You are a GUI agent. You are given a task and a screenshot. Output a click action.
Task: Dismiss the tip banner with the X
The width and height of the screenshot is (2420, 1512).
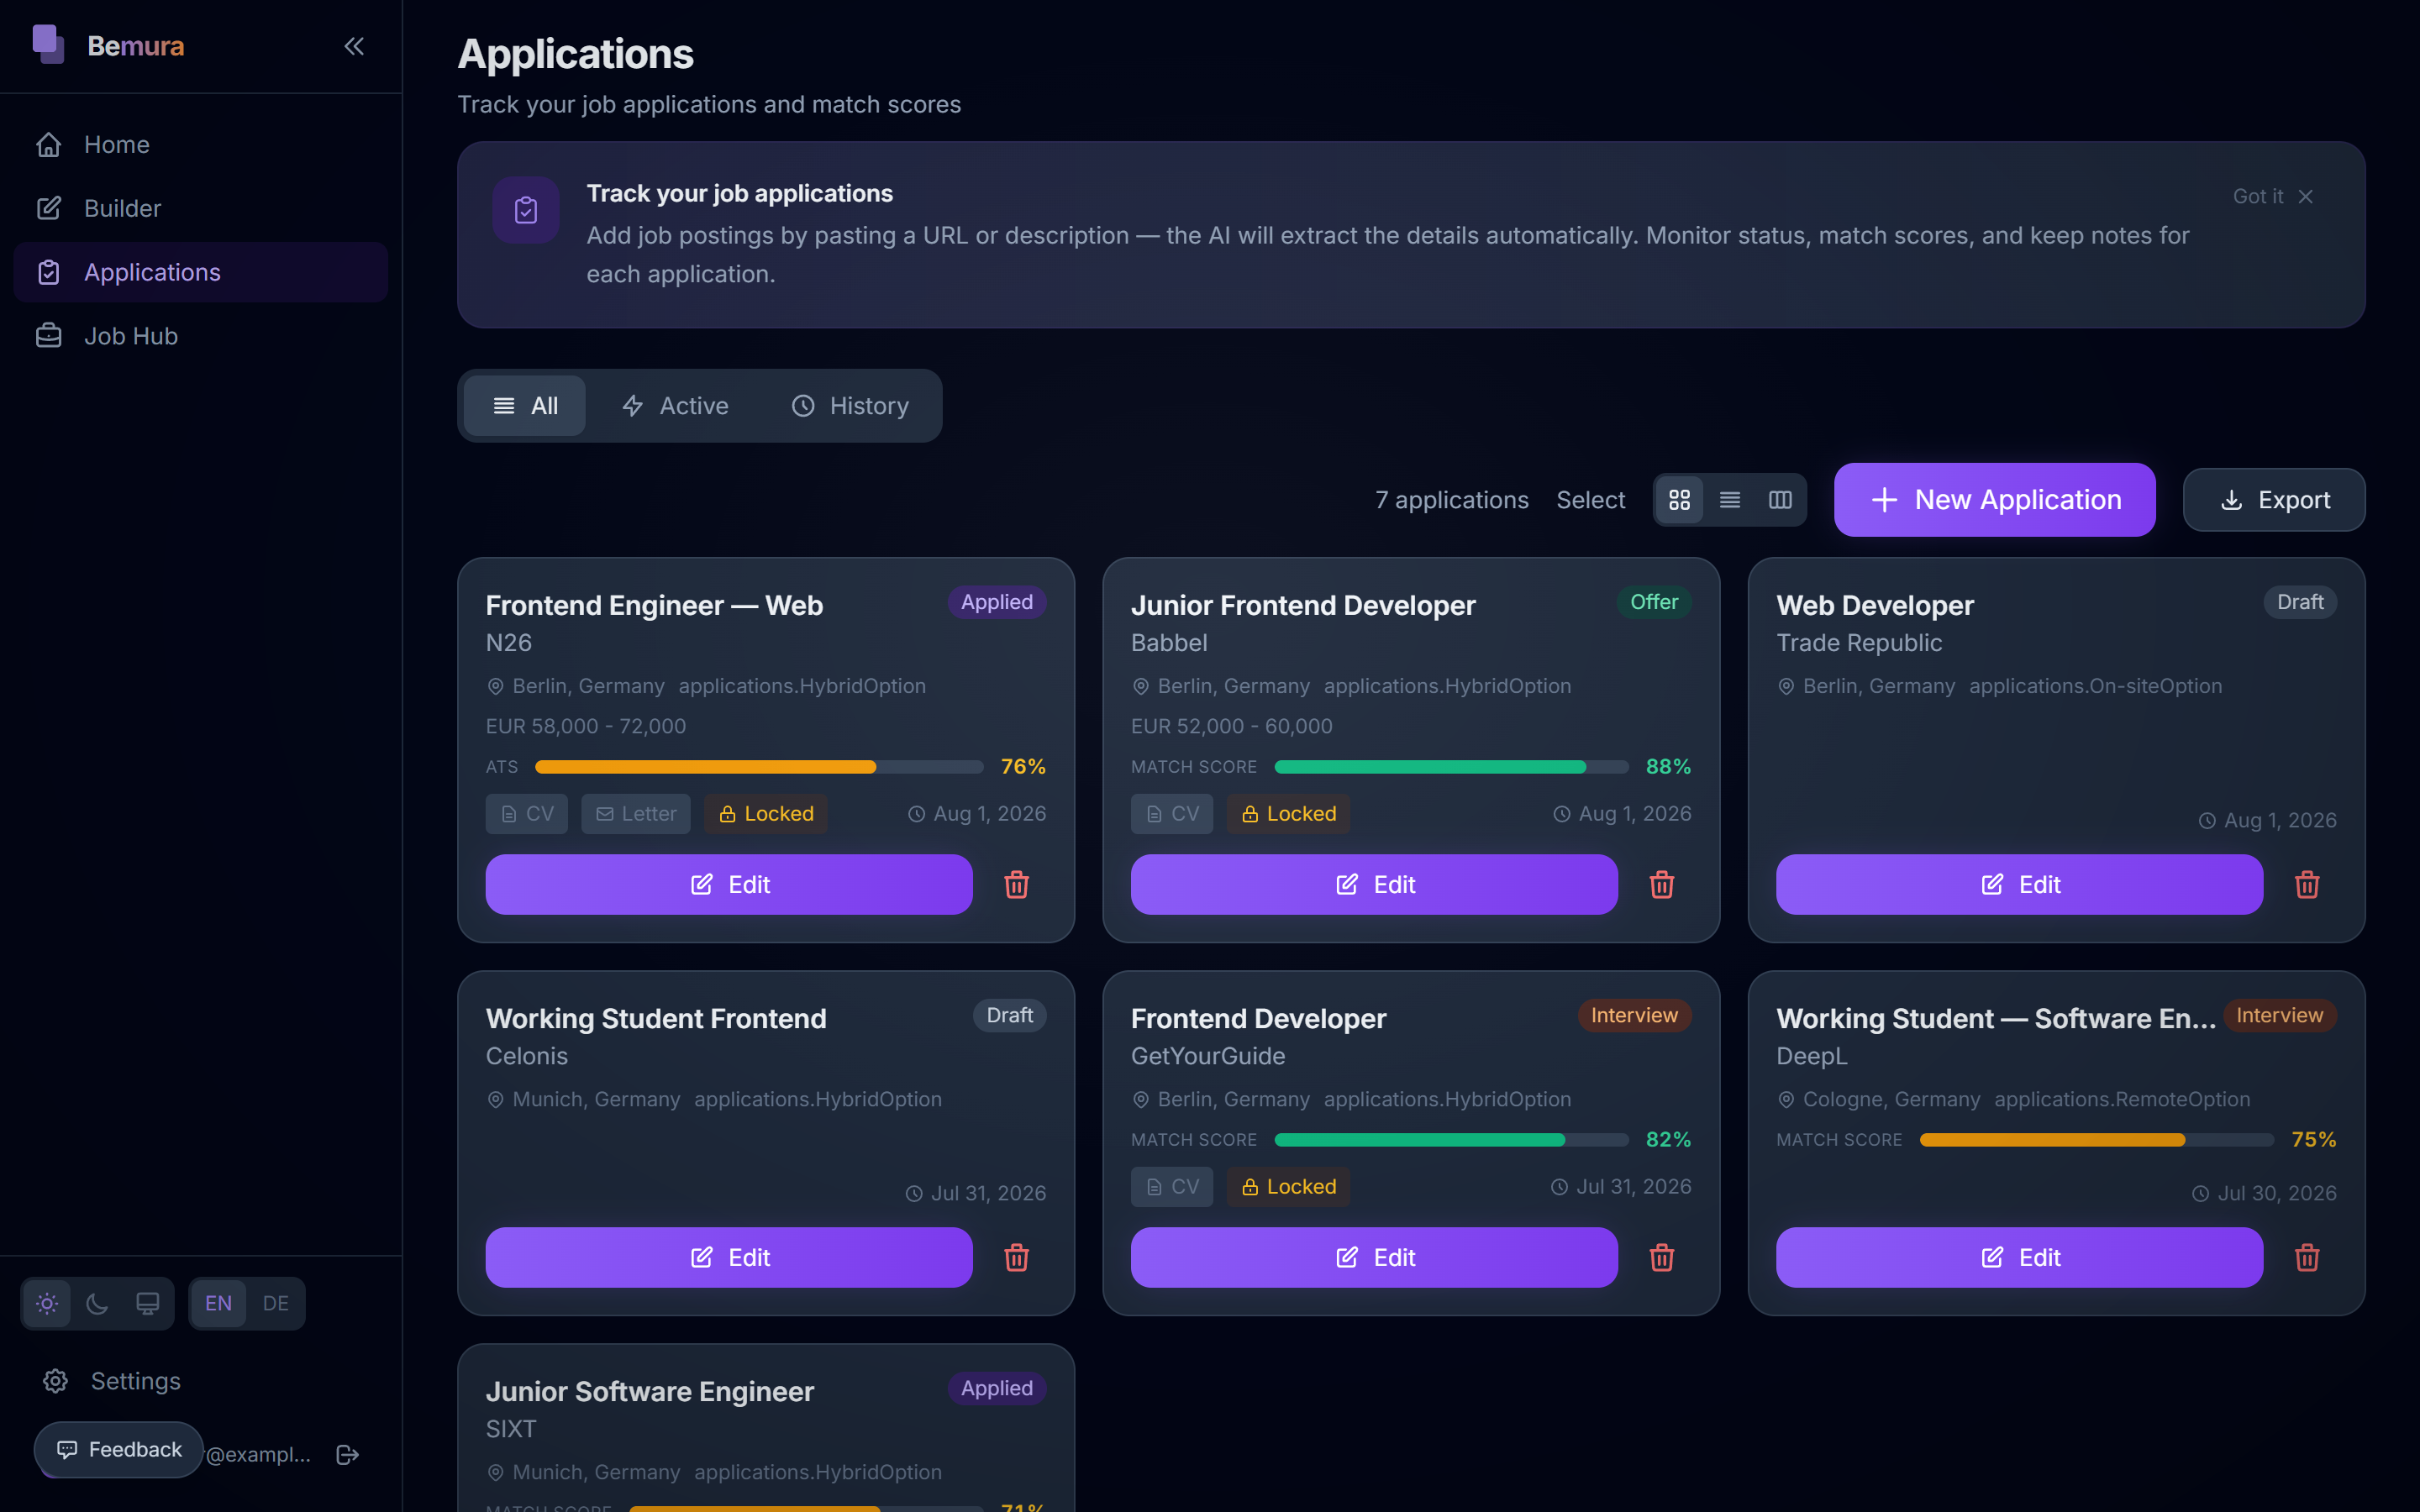coord(2306,197)
